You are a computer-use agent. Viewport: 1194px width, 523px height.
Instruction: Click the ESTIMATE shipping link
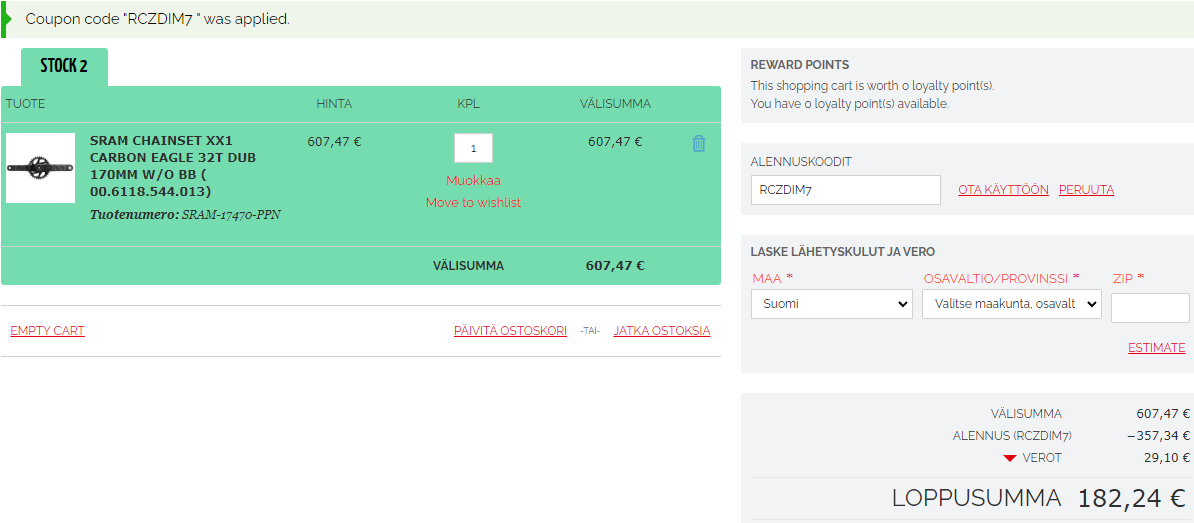tap(1156, 348)
